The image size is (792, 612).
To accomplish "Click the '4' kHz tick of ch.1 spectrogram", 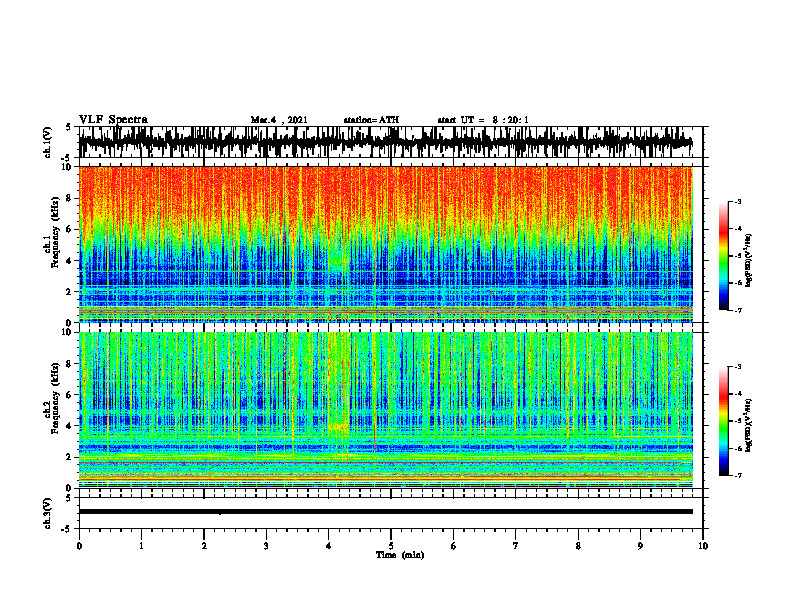I will pyautogui.click(x=69, y=261).
